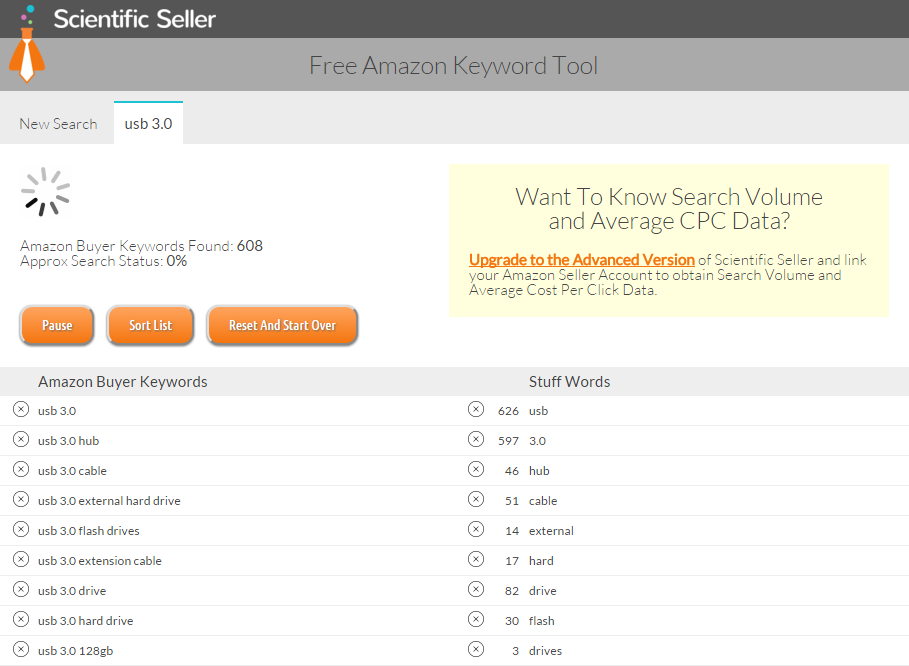This screenshot has width=909, height=666.
Task: Delete 'usb 3.0 external hard drive' keyword
Action: (21, 499)
